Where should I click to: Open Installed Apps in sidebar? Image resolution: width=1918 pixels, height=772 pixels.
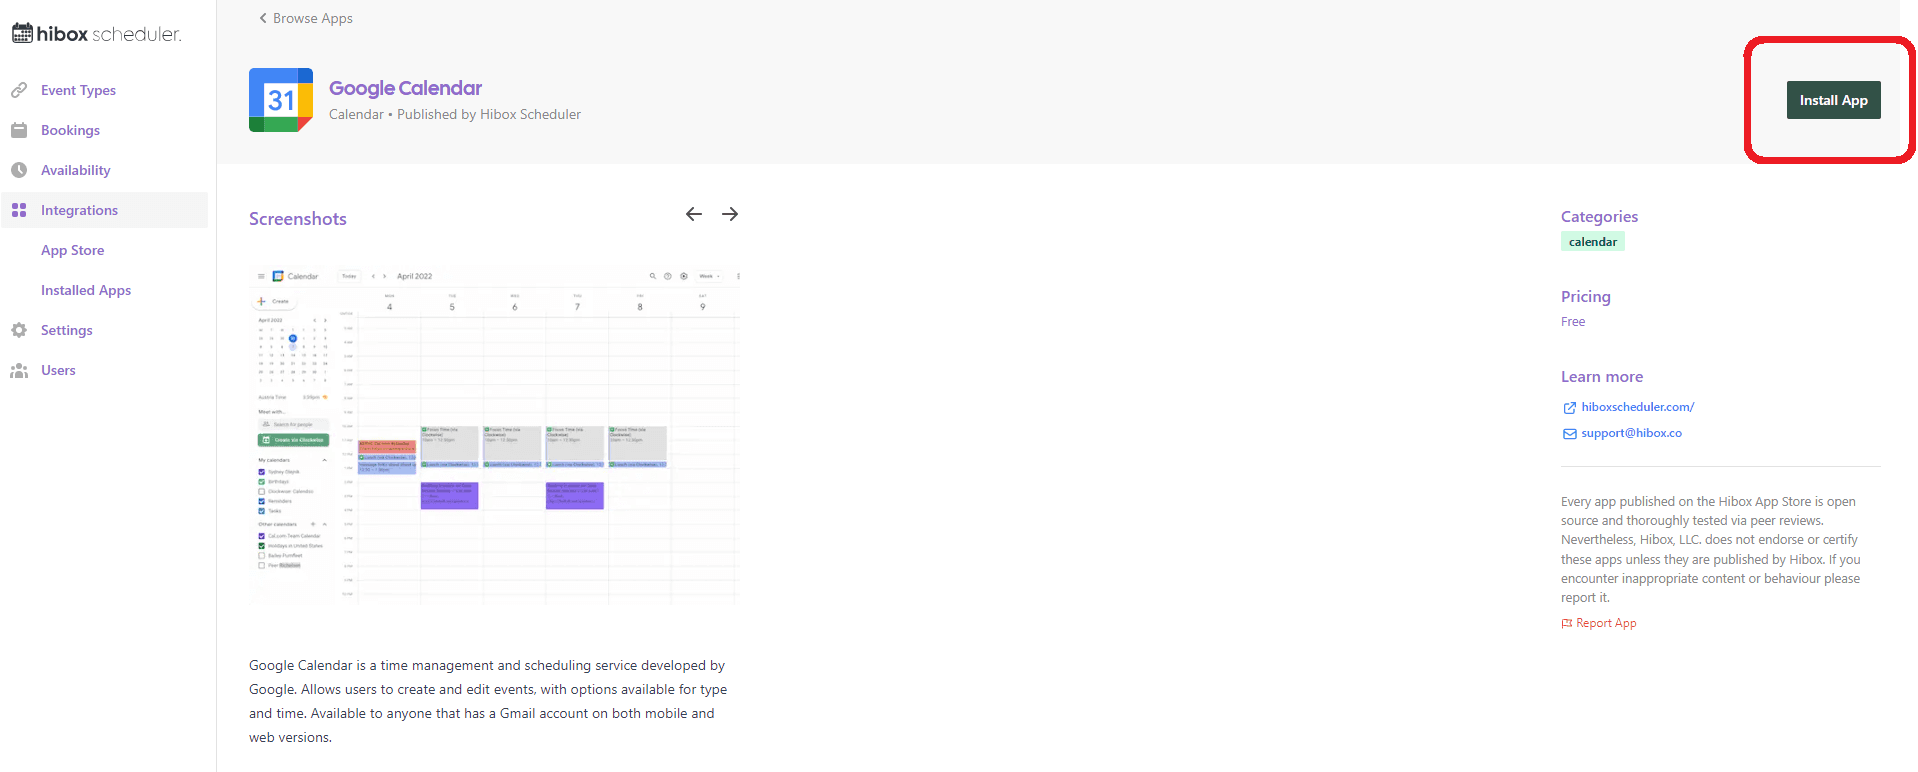click(86, 290)
